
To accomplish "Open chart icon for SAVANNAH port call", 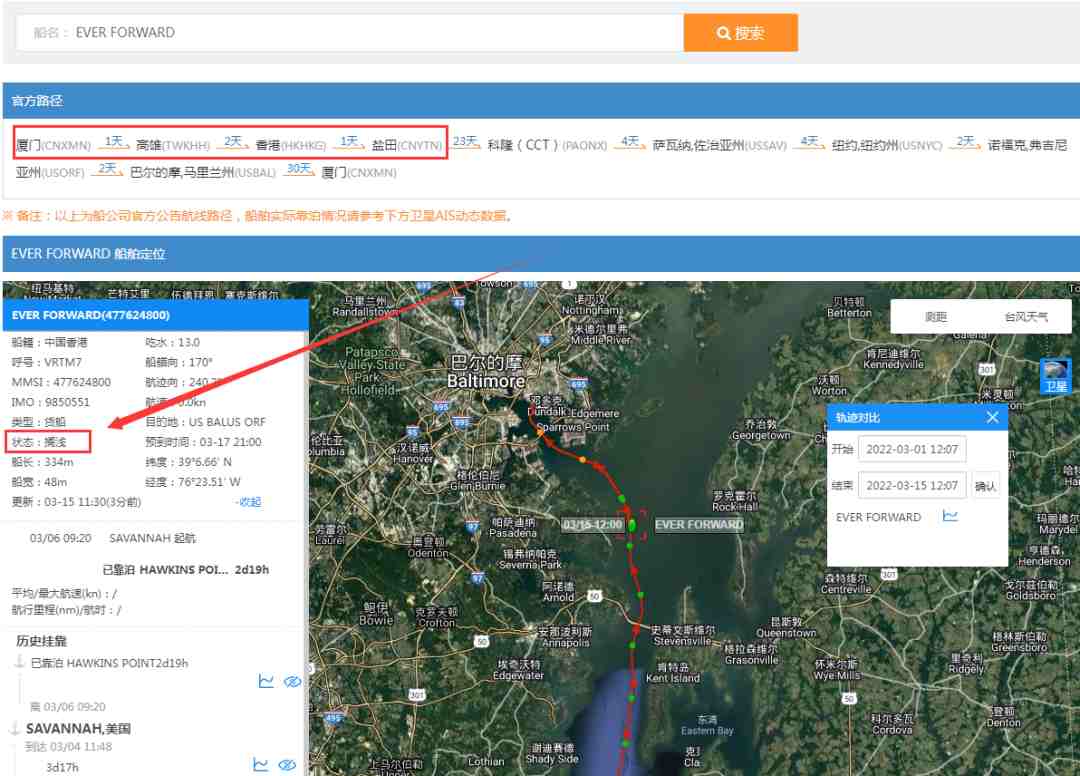I will [260, 764].
